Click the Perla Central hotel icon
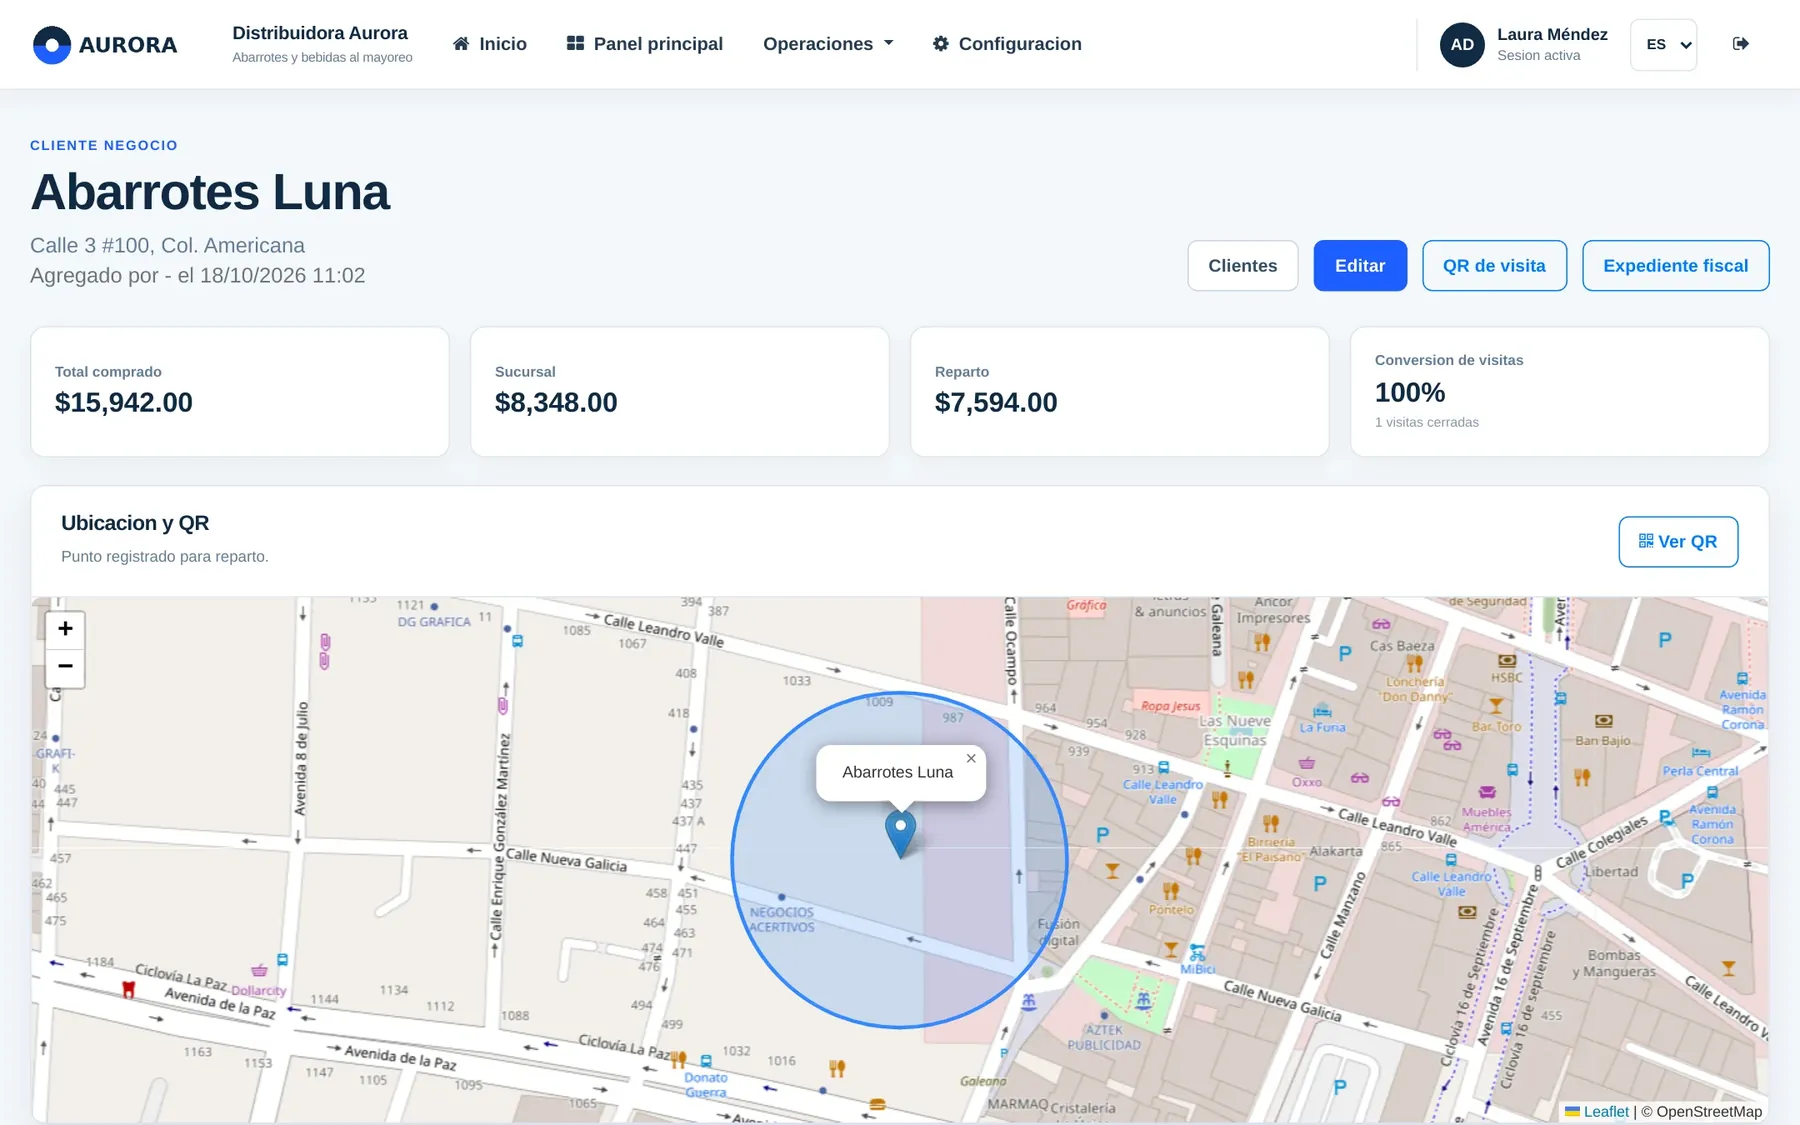Screen dimensions: 1800x1125 point(1701,753)
